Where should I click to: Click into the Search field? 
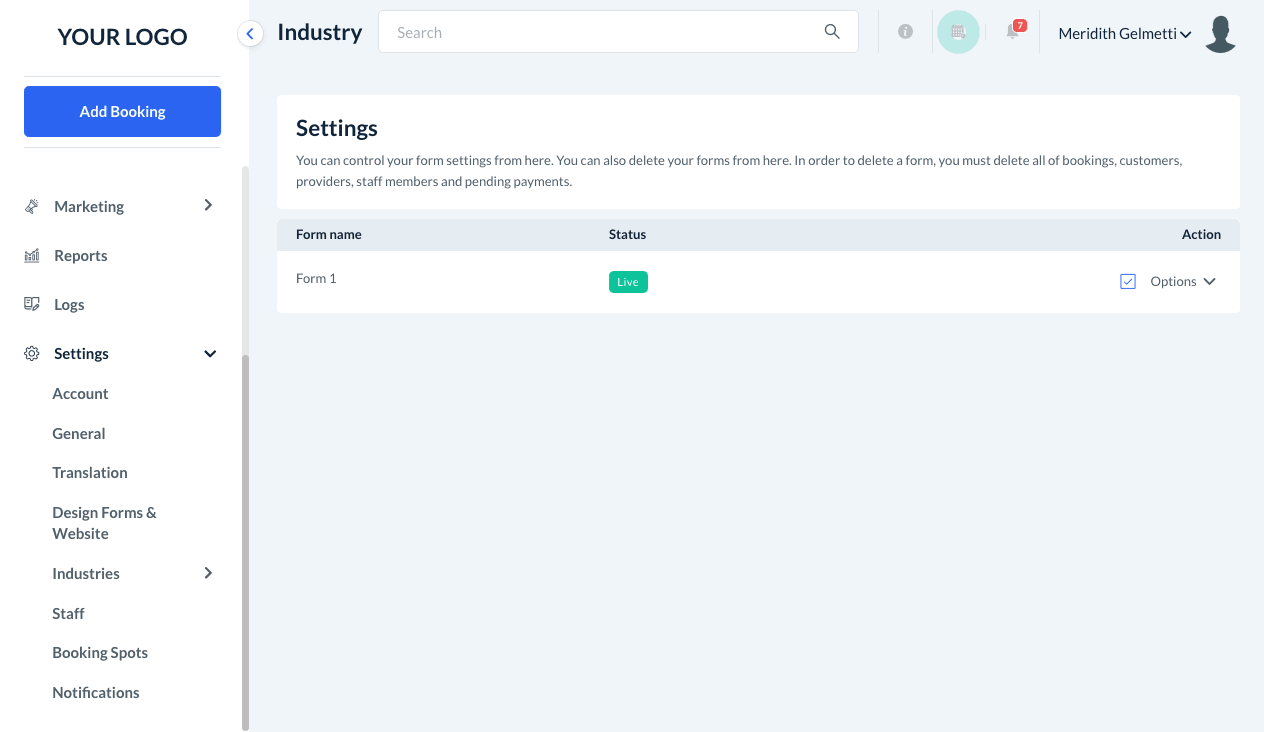click(x=600, y=32)
